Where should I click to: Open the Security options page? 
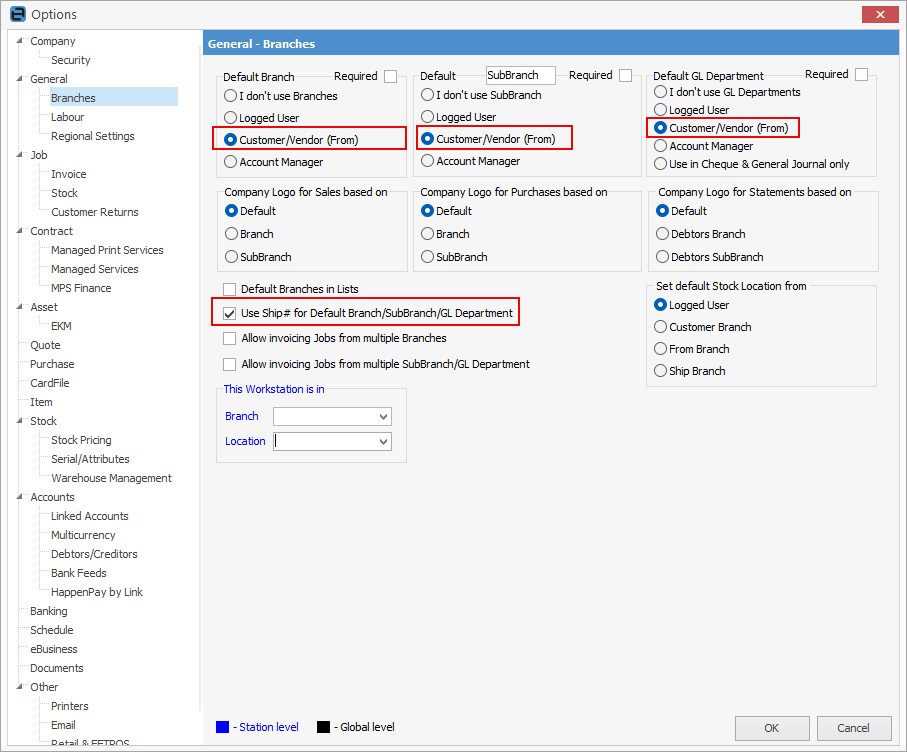pyautogui.click(x=71, y=60)
